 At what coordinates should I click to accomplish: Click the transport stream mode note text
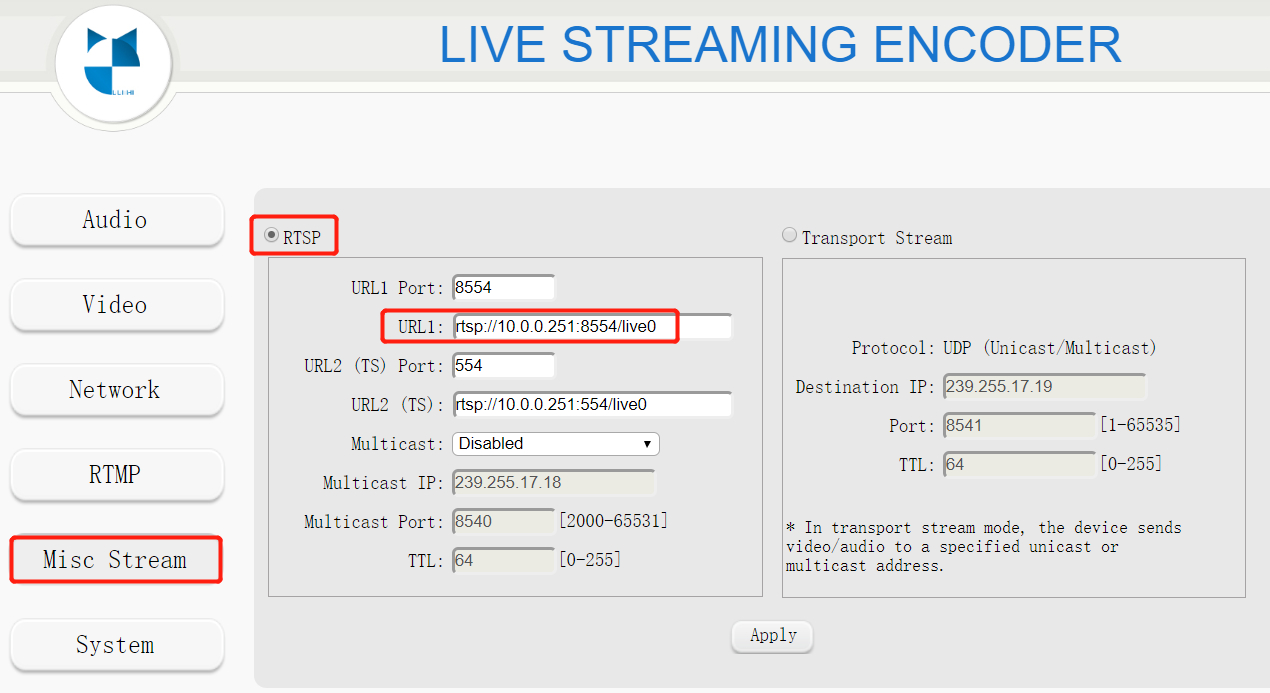click(x=984, y=546)
